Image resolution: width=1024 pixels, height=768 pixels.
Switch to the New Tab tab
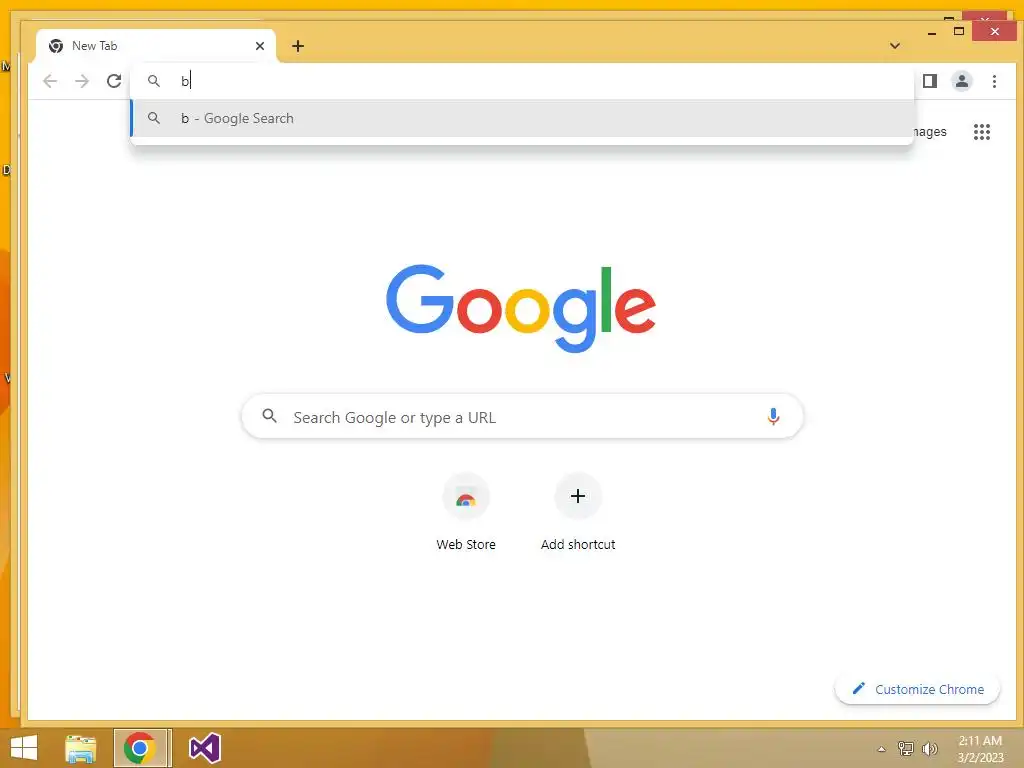tap(156, 46)
